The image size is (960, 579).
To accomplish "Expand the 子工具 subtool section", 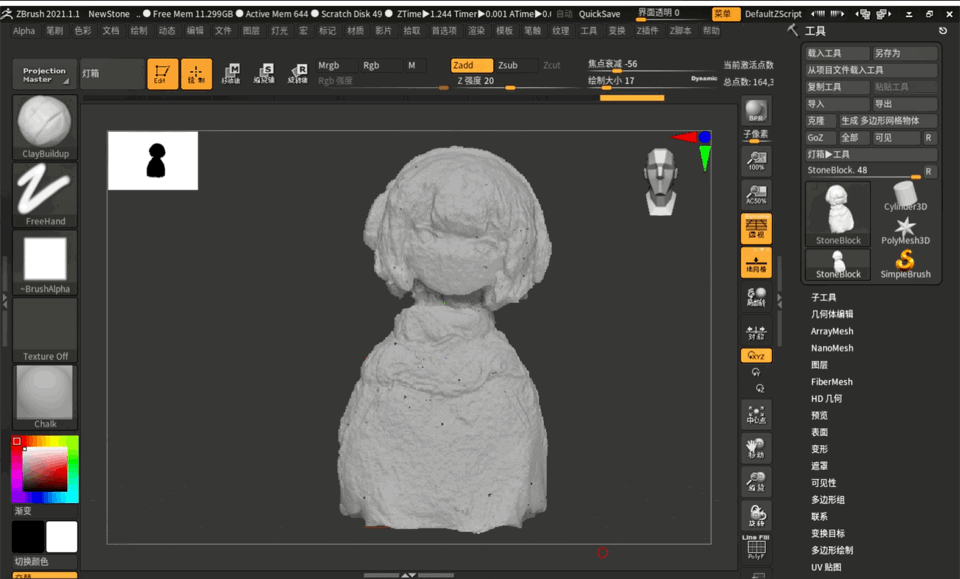I will coord(823,297).
